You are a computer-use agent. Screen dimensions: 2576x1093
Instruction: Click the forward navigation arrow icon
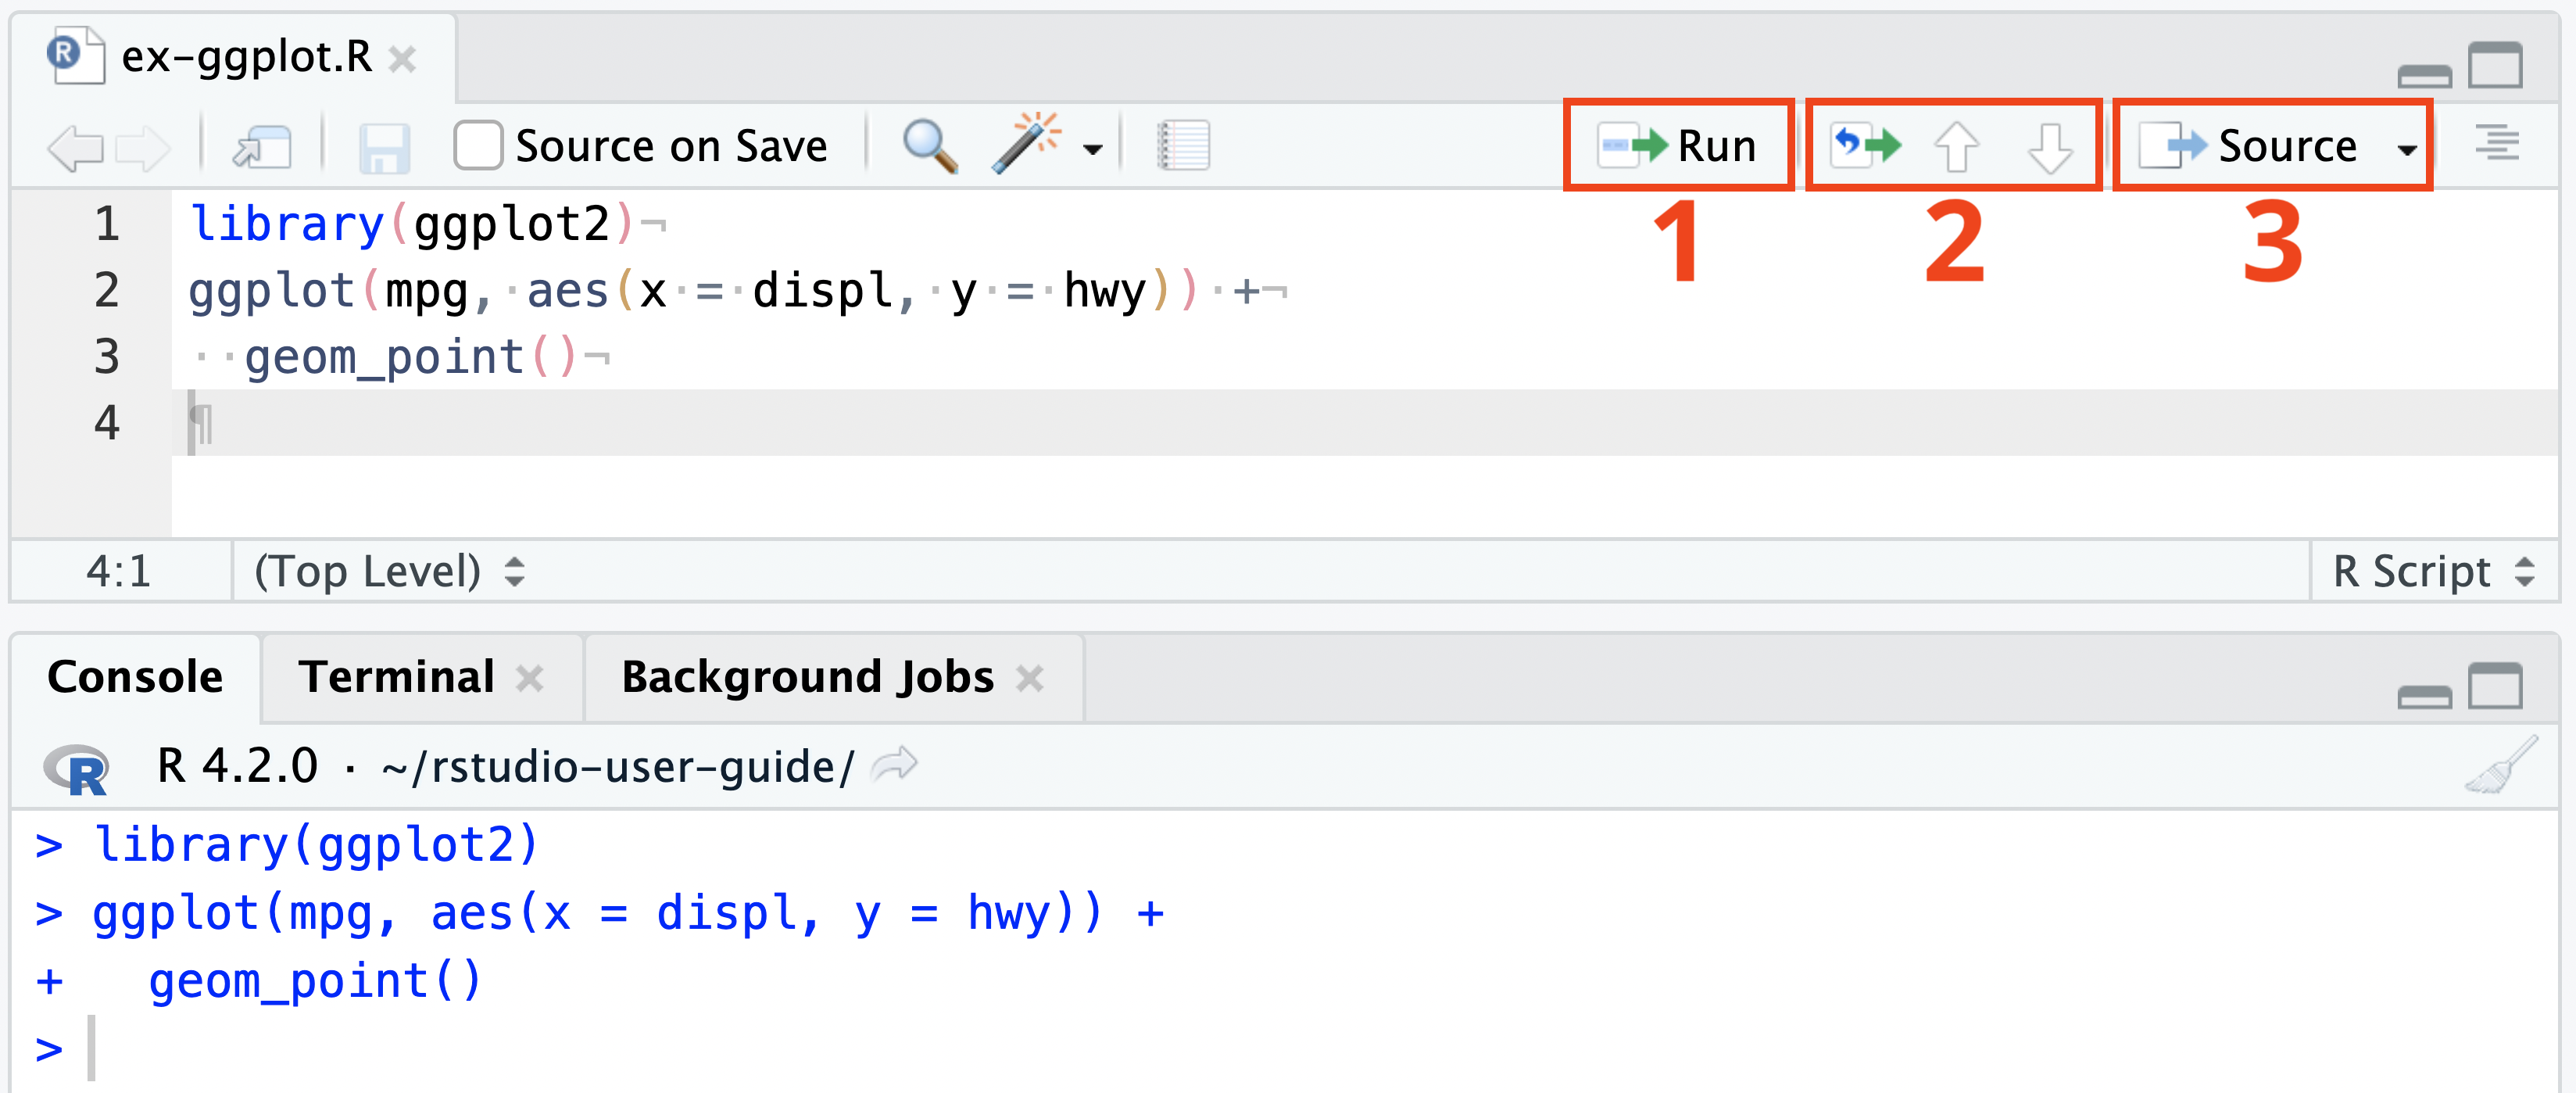(x=142, y=148)
